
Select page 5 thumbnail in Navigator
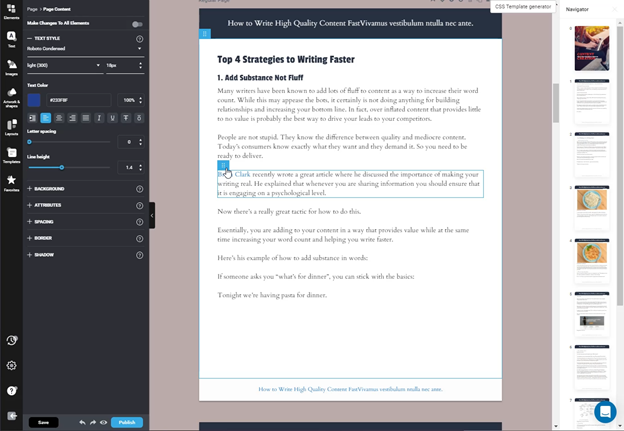pos(591,314)
